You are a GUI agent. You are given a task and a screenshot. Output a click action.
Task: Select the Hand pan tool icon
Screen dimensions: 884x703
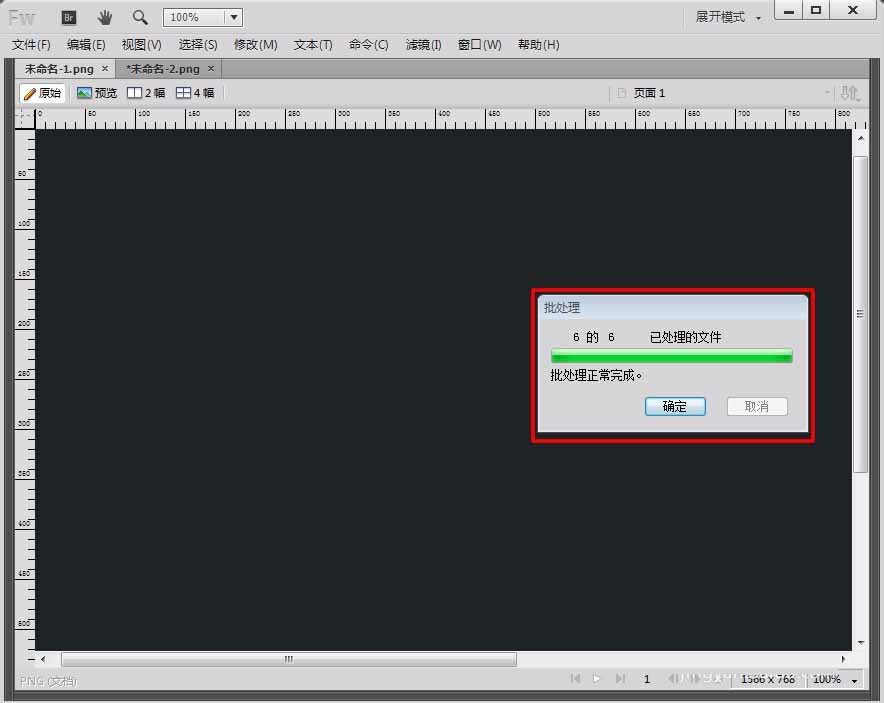pos(104,17)
